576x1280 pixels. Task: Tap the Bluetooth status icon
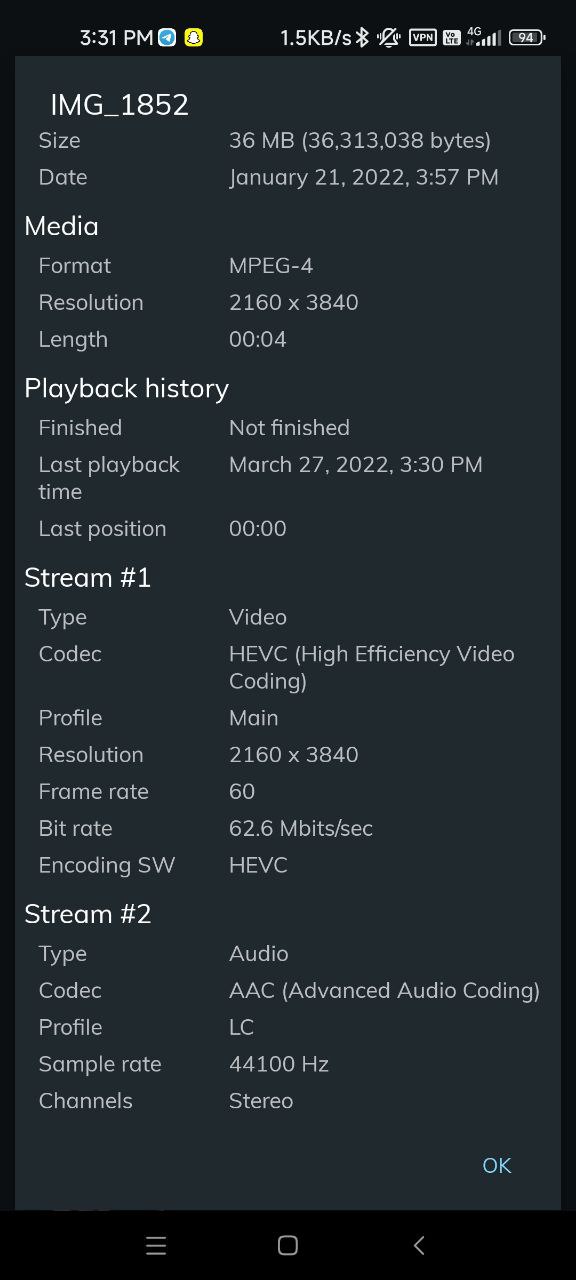[362, 38]
